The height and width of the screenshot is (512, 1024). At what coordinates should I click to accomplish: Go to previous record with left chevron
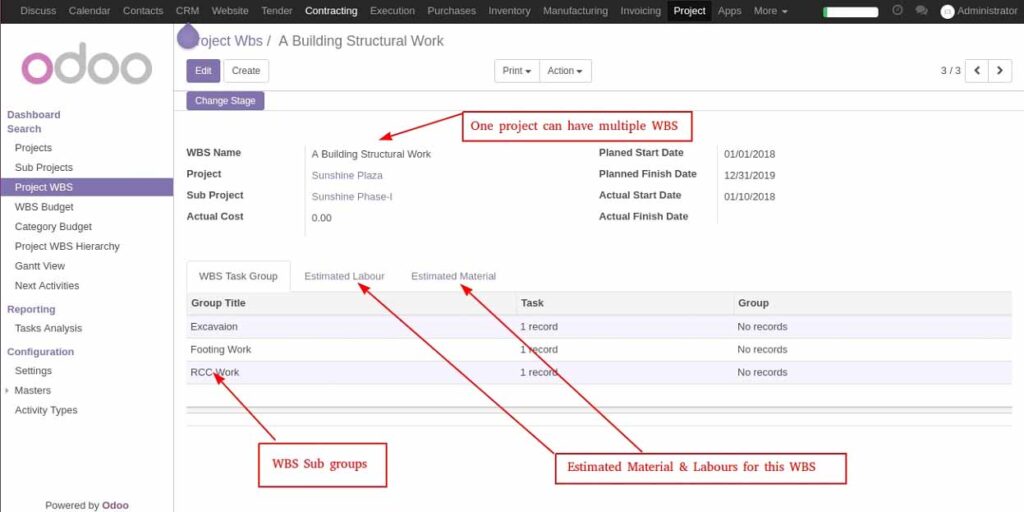975,71
